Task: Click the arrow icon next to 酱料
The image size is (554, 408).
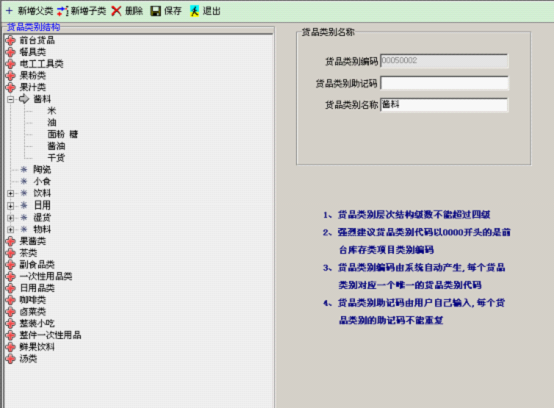Action: click(x=24, y=99)
